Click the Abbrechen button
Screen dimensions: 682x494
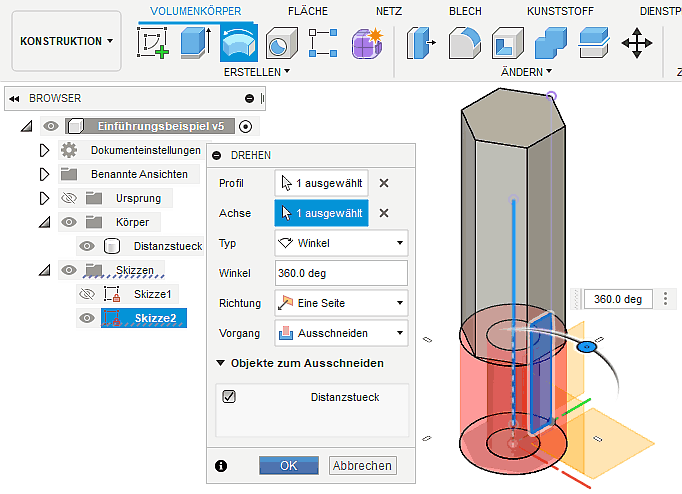click(x=363, y=466)
